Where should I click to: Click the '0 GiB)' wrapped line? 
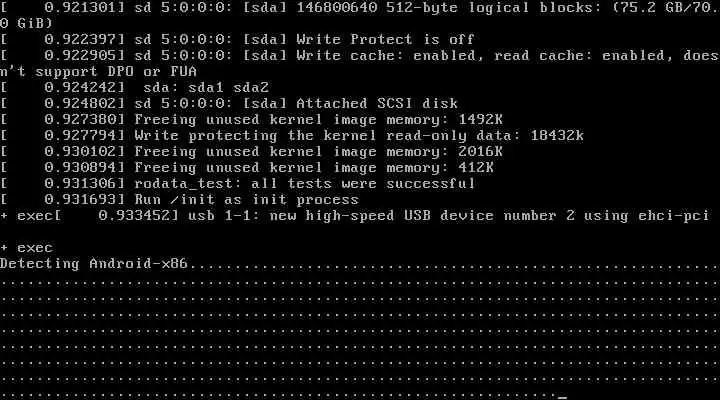tap(26, 23)
